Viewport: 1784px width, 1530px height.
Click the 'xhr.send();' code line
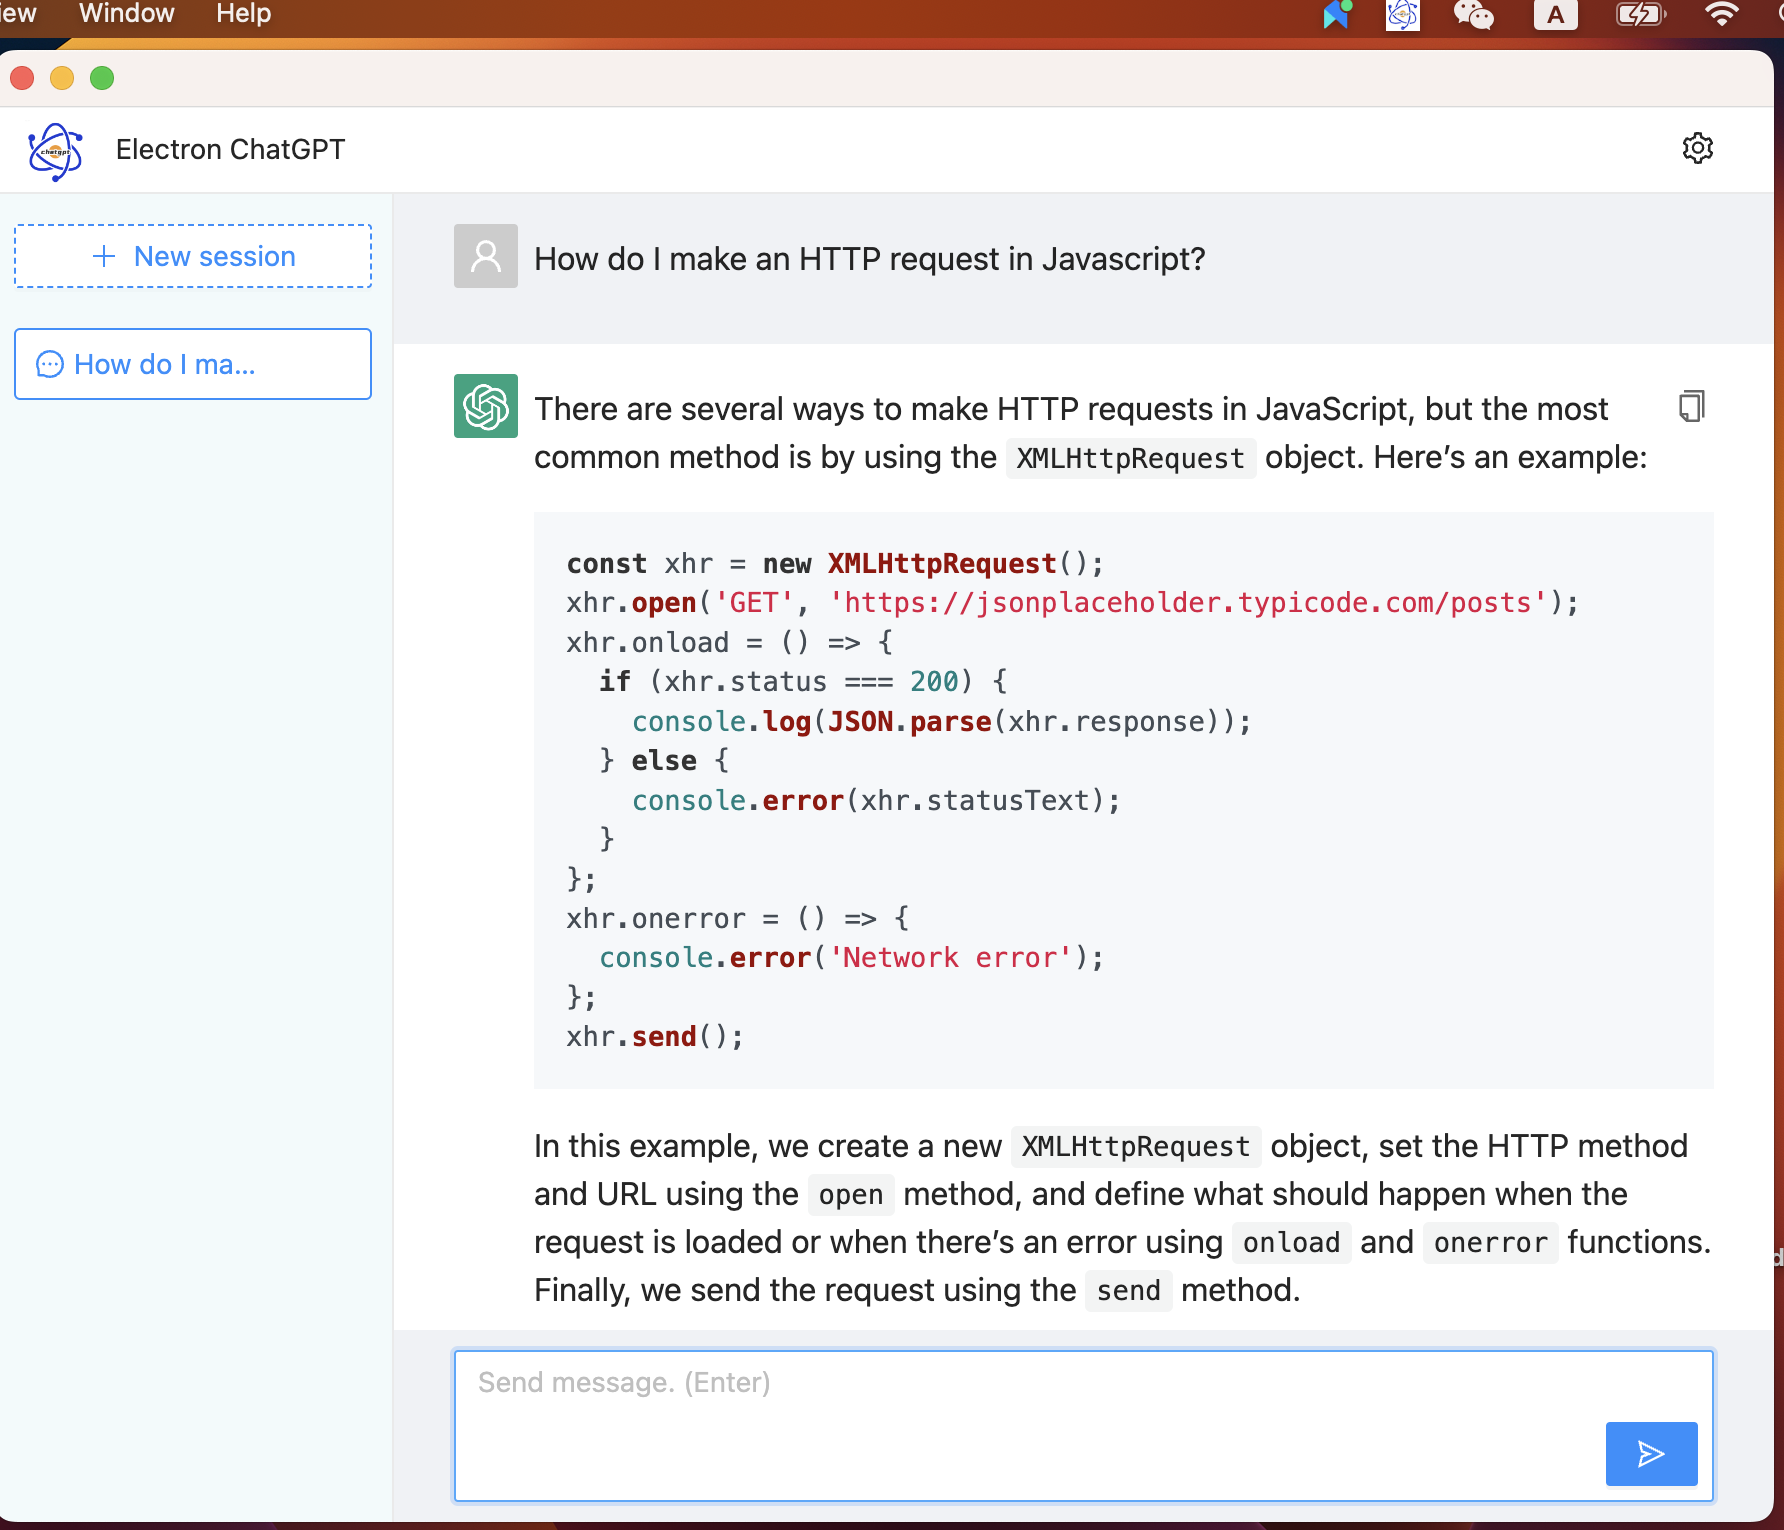pyautogui.click(x=655, y=1036)
